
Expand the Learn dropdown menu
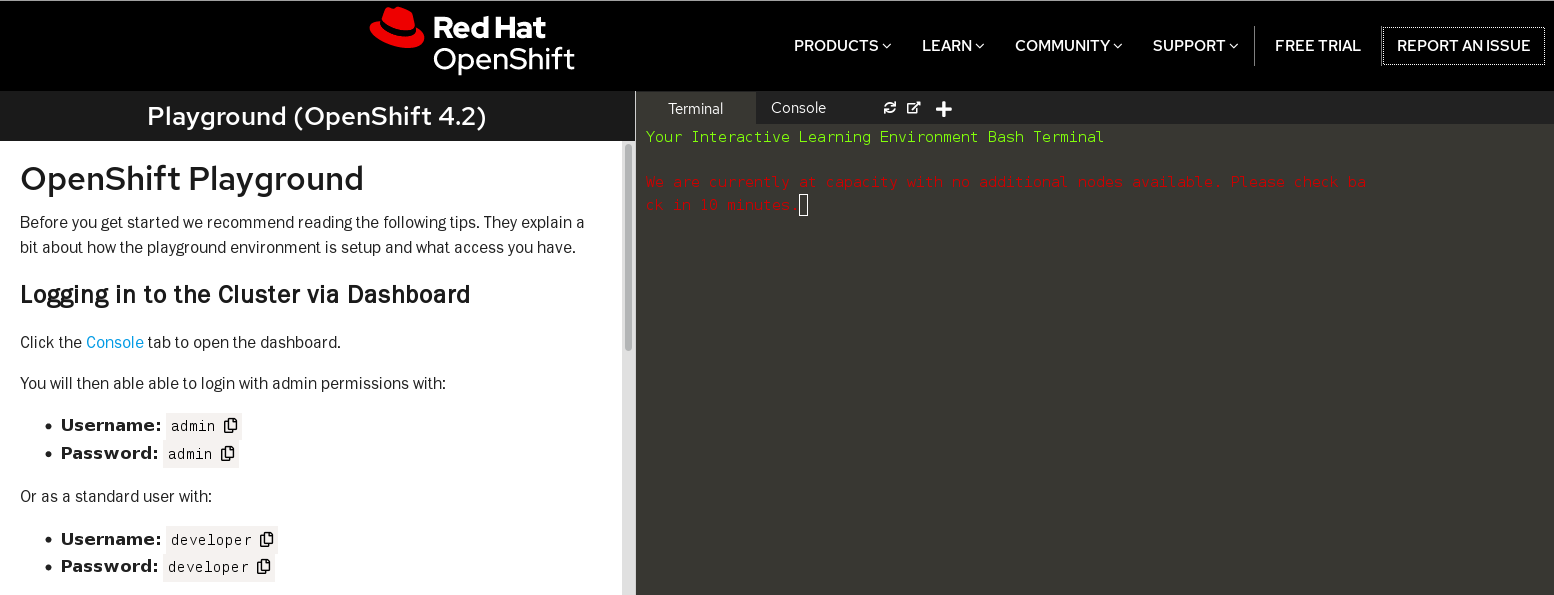pyautogui.click(x=952, y=46)
